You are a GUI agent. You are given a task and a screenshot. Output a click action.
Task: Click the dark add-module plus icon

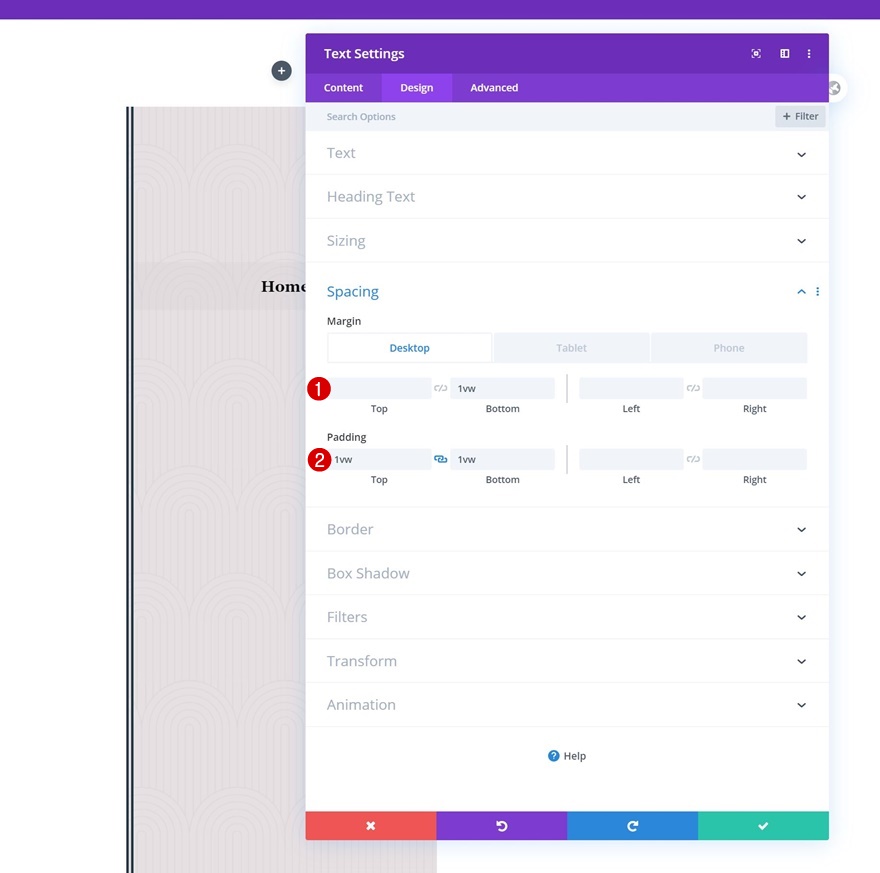[x=281, y=71]
